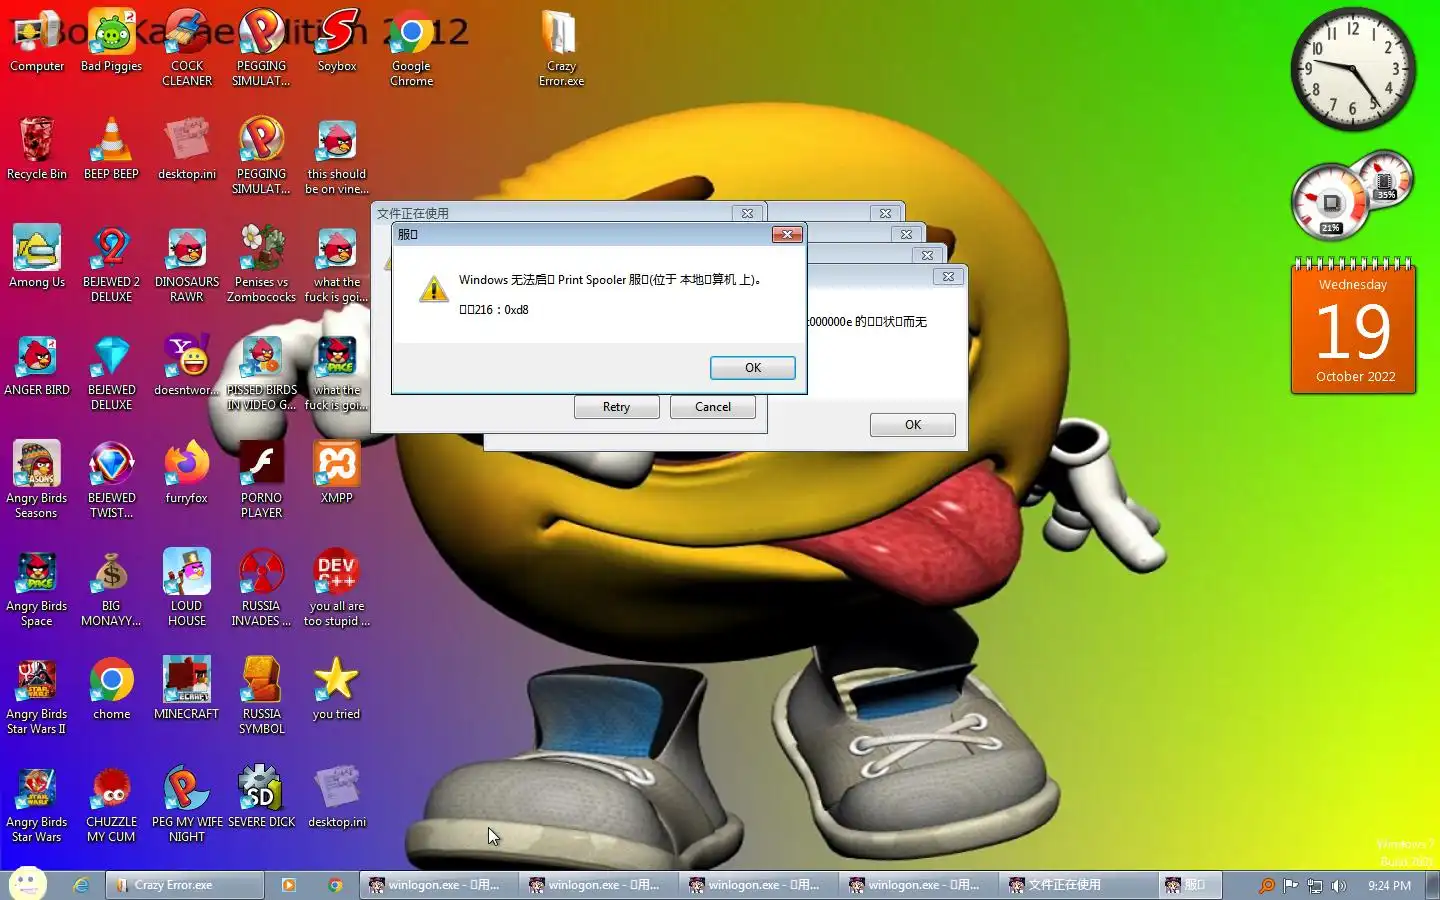The width and height of the screenshot is (1440, 900).
Task: Select the Crazy Error.exe desktop file
Action: [561, 48]
